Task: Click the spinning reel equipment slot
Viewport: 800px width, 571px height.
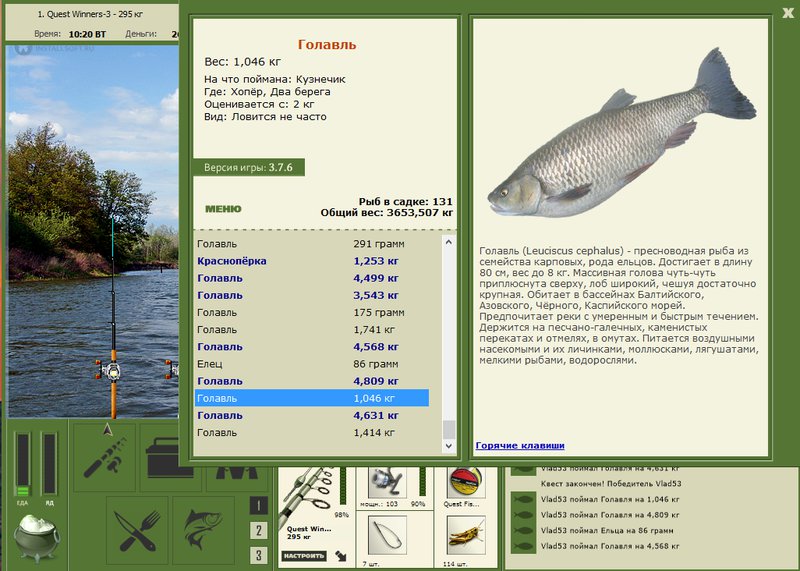Action: tap(387, 482)
